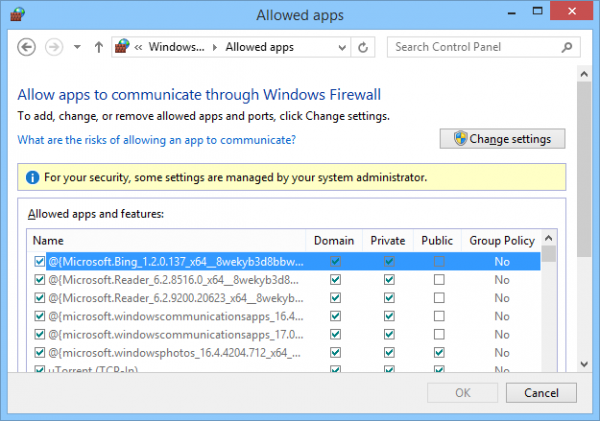Viewport: 600px width, 421px height.
Task: Toggle Microsoft.Reader_6.2.9200.20623 enabled checkbox
Action: 39,298
